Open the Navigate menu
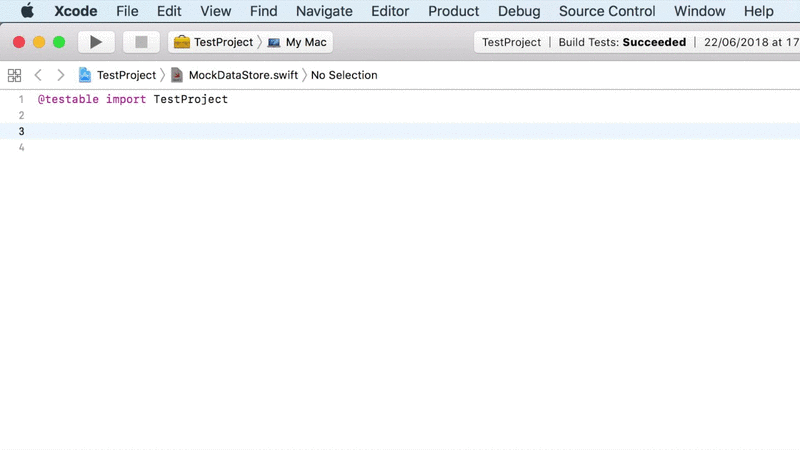The image size is (800, 450). (324, 11)
